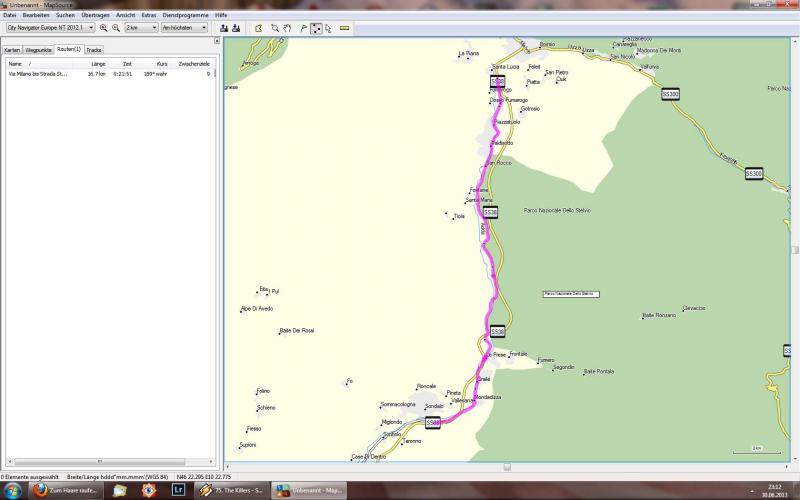Open Lightroom from the taskbar

tap(178, 490)
